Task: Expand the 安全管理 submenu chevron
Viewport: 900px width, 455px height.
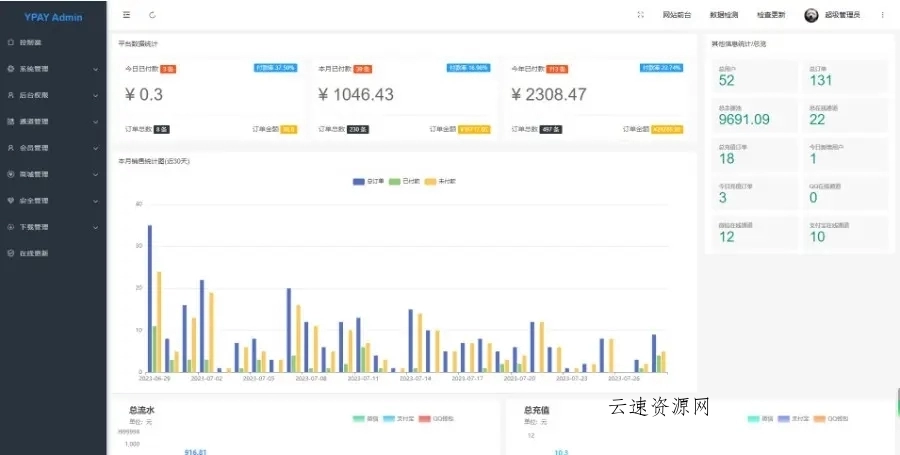Action: tap(95, 201)
